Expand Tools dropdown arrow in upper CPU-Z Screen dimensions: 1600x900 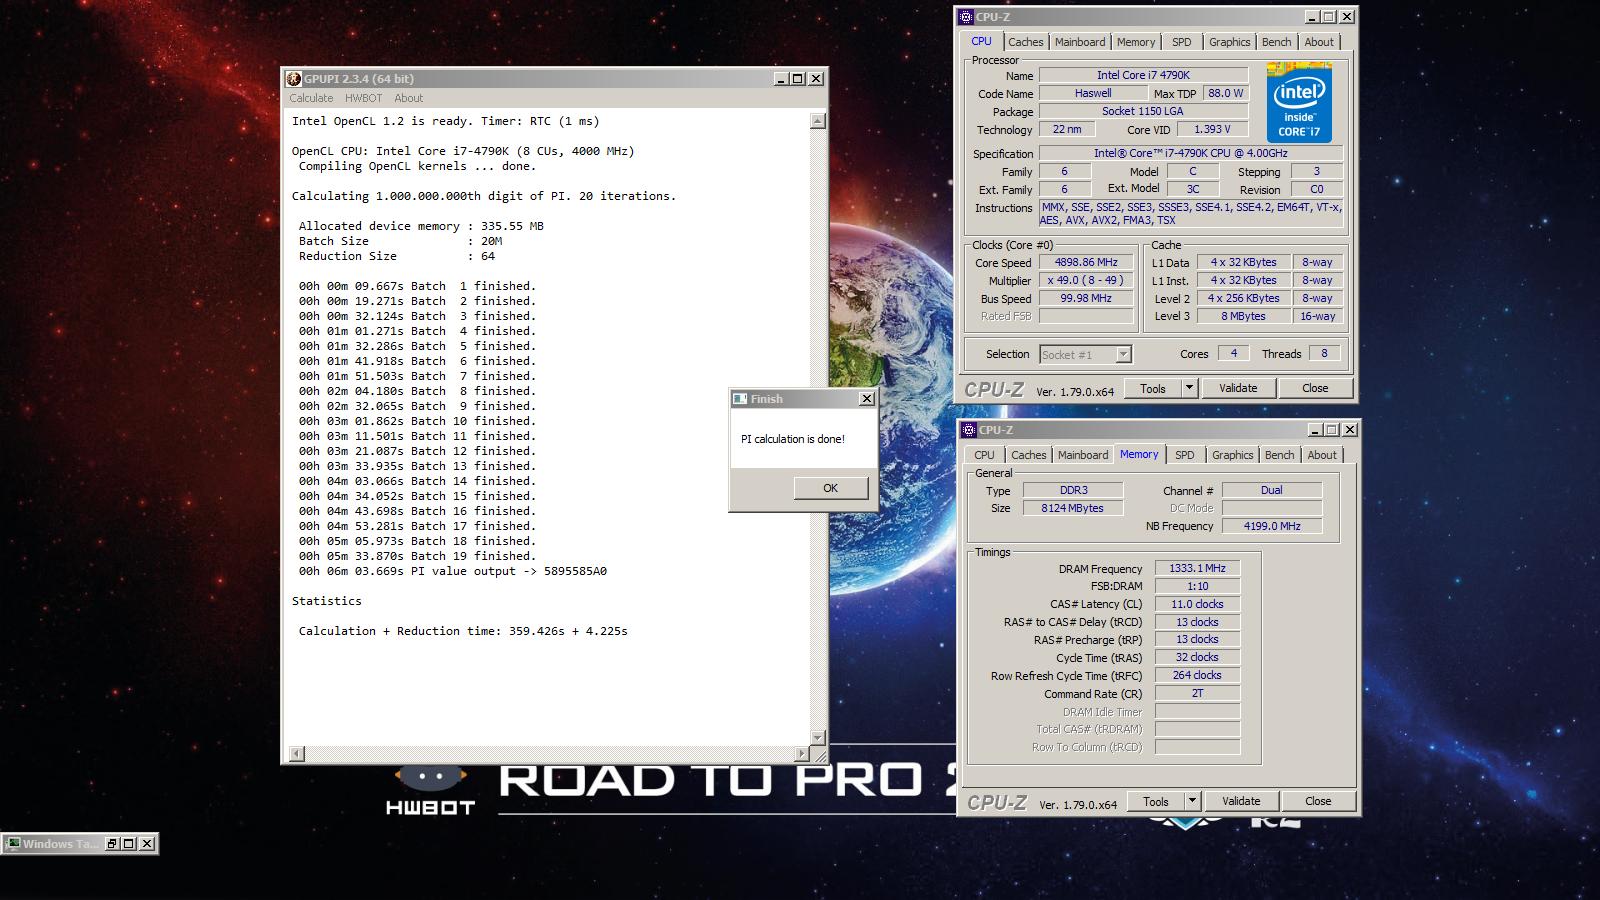1189,389
